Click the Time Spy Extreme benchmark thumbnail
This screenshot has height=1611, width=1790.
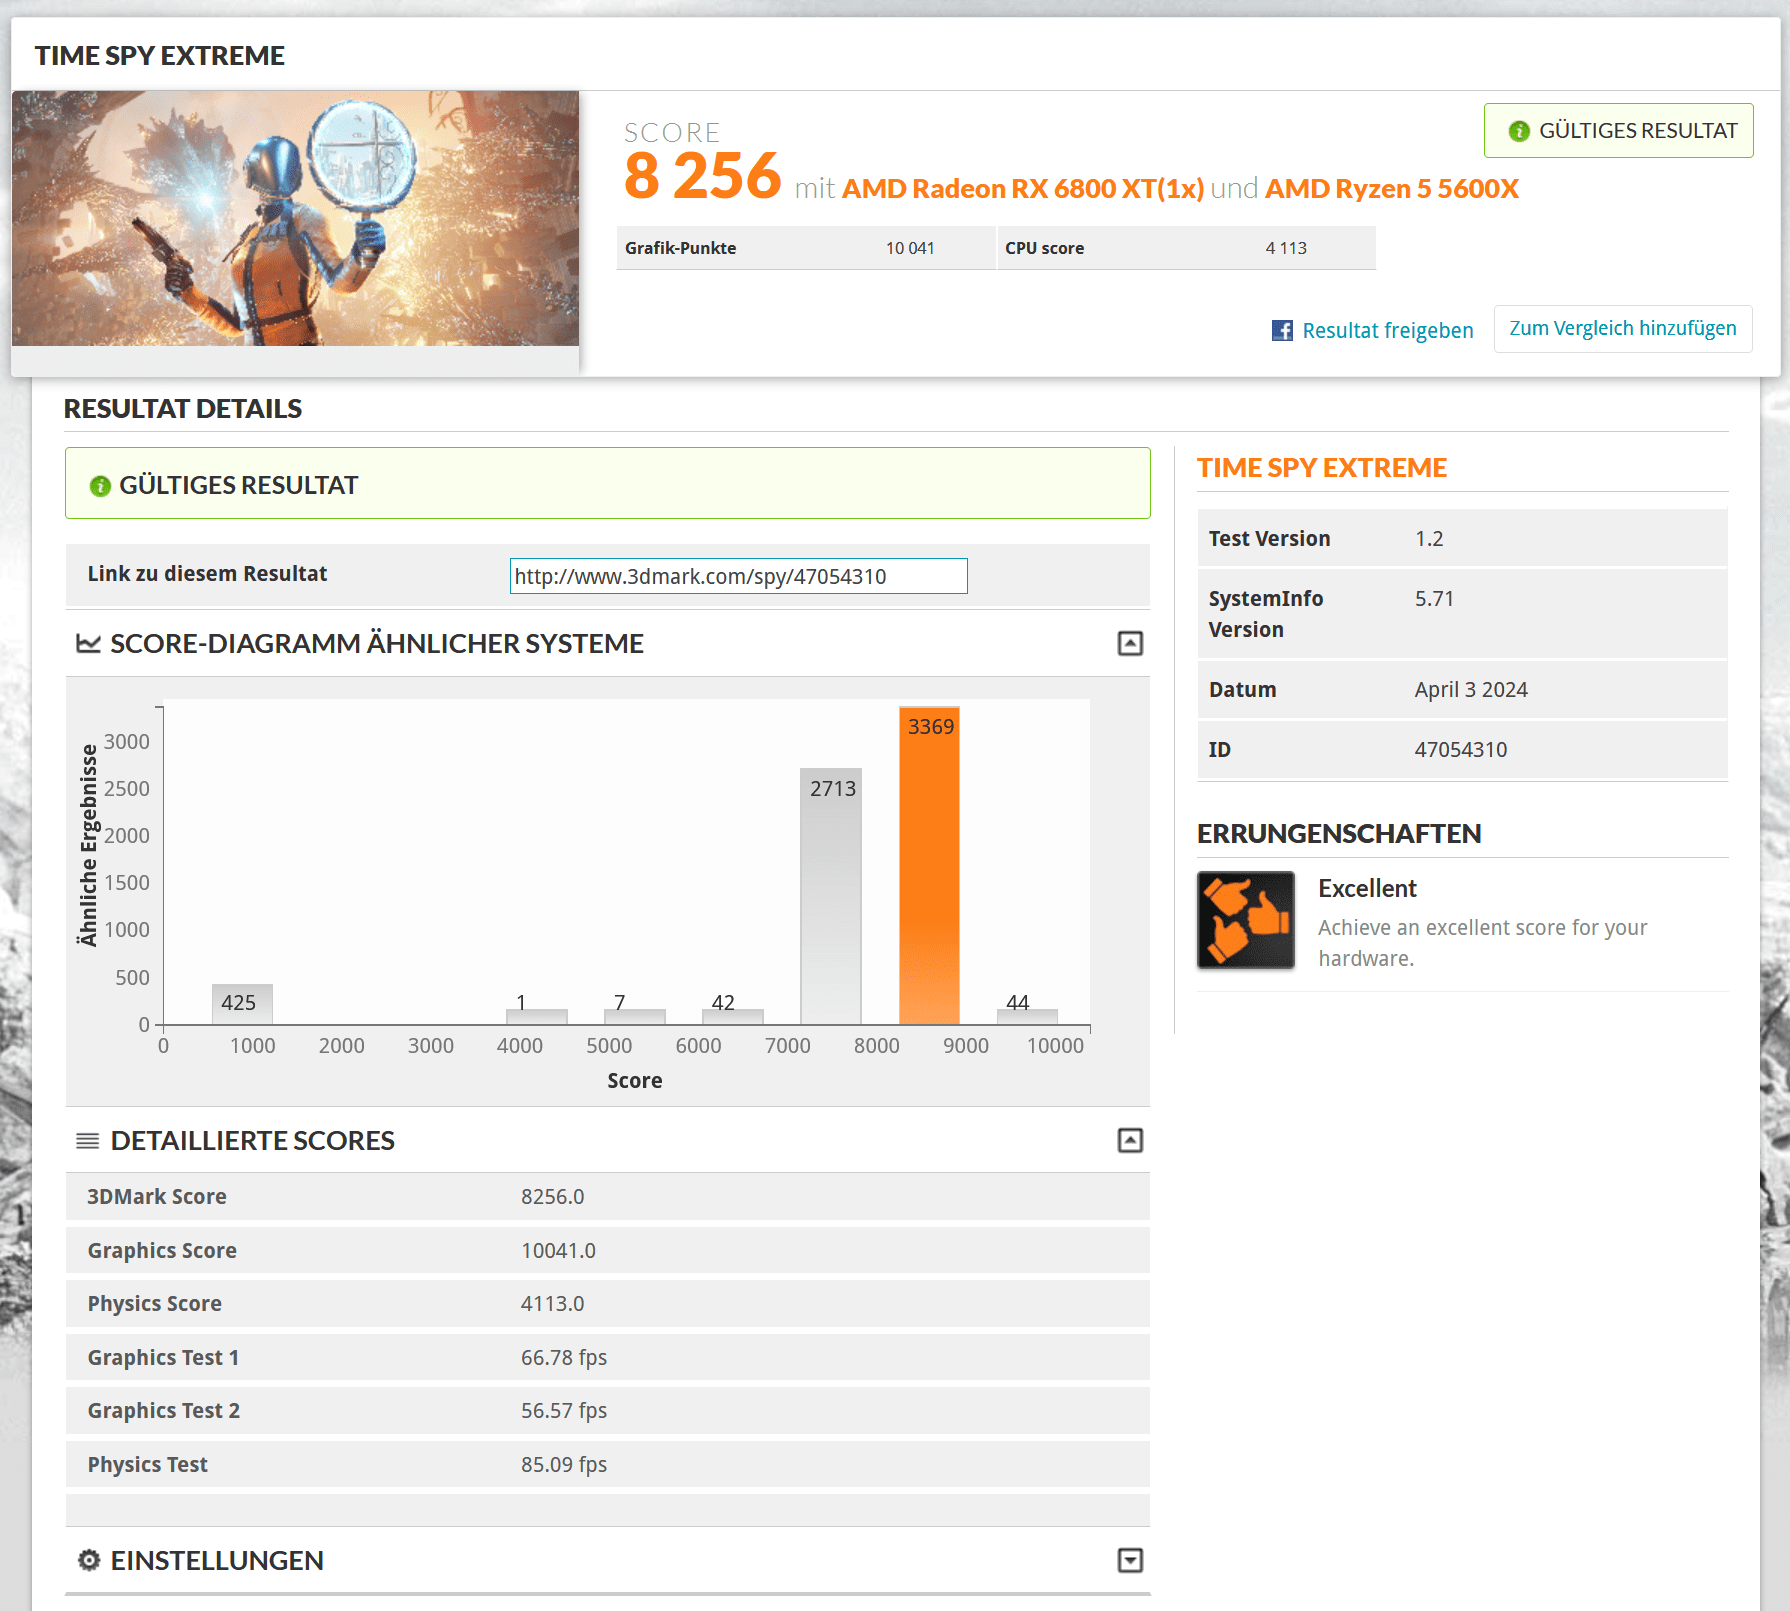pyautogui.click(x=295, y=218)
